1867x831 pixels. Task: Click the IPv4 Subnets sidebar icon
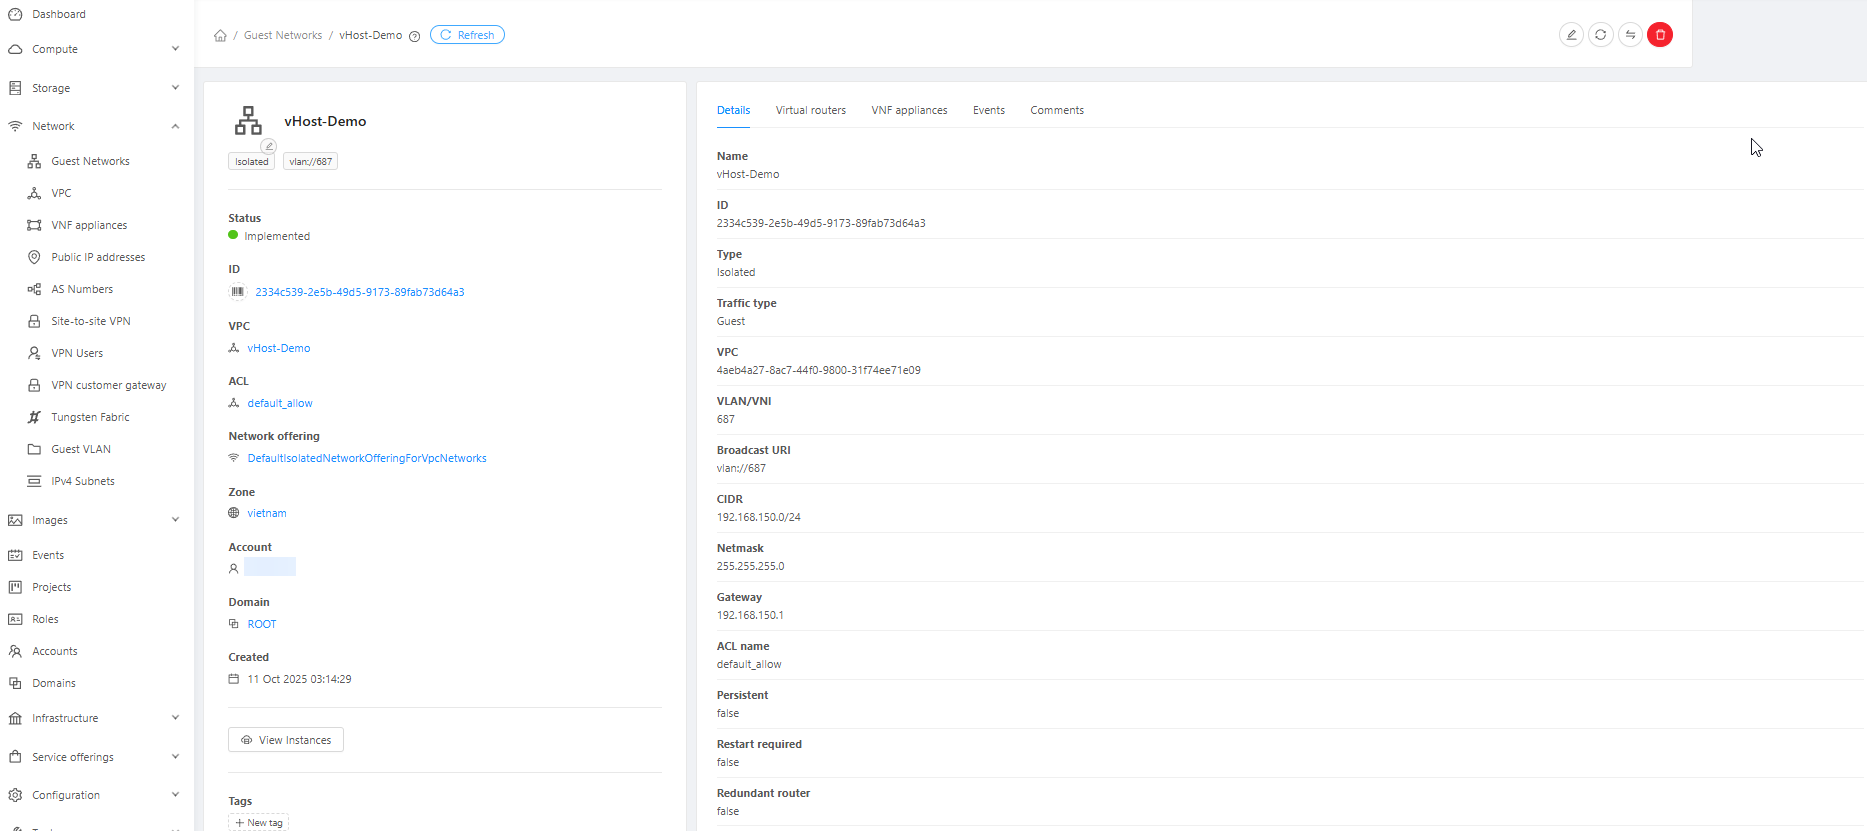[34, 481]
